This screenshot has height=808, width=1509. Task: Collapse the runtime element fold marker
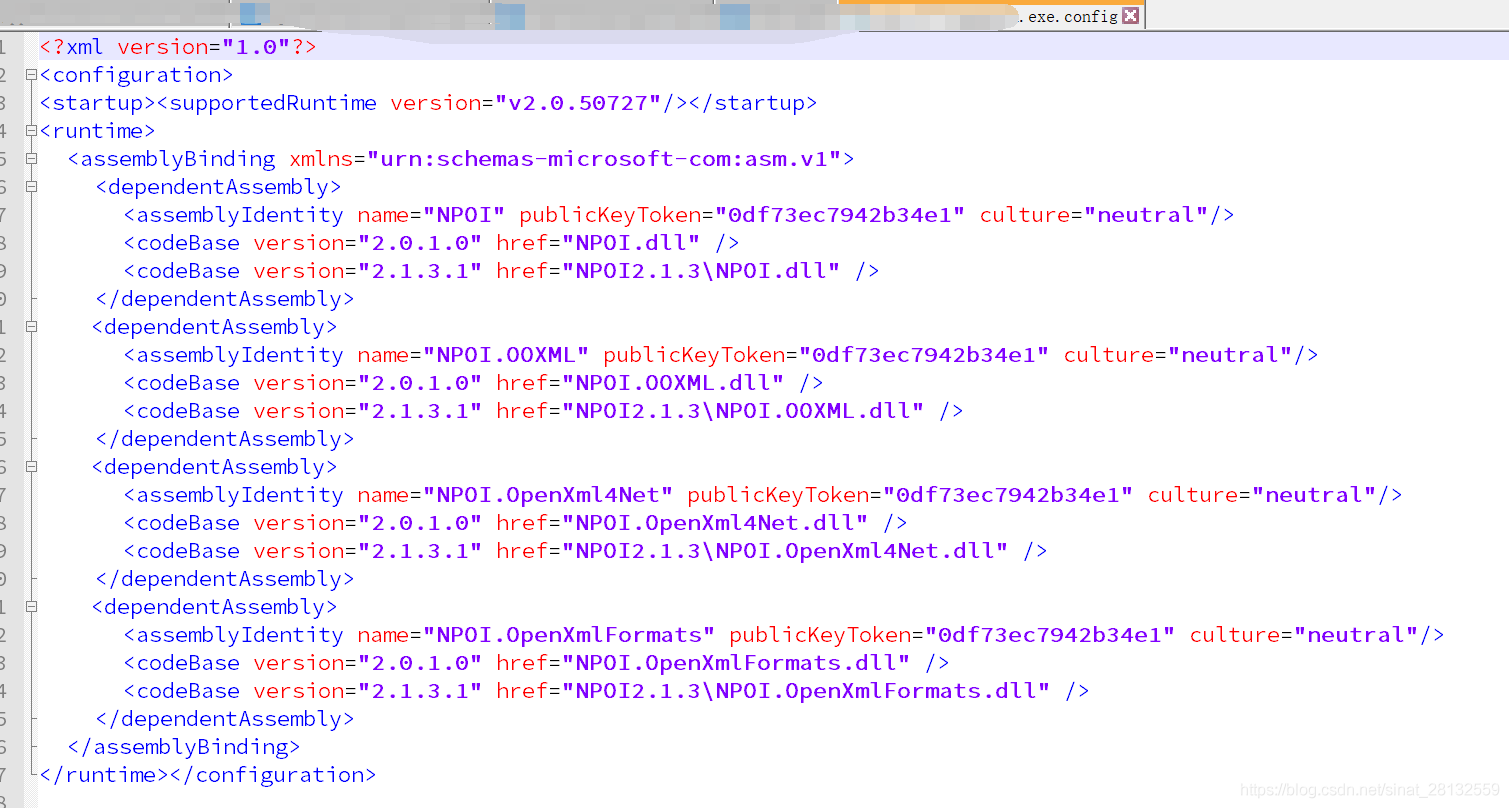pos(32,131)
